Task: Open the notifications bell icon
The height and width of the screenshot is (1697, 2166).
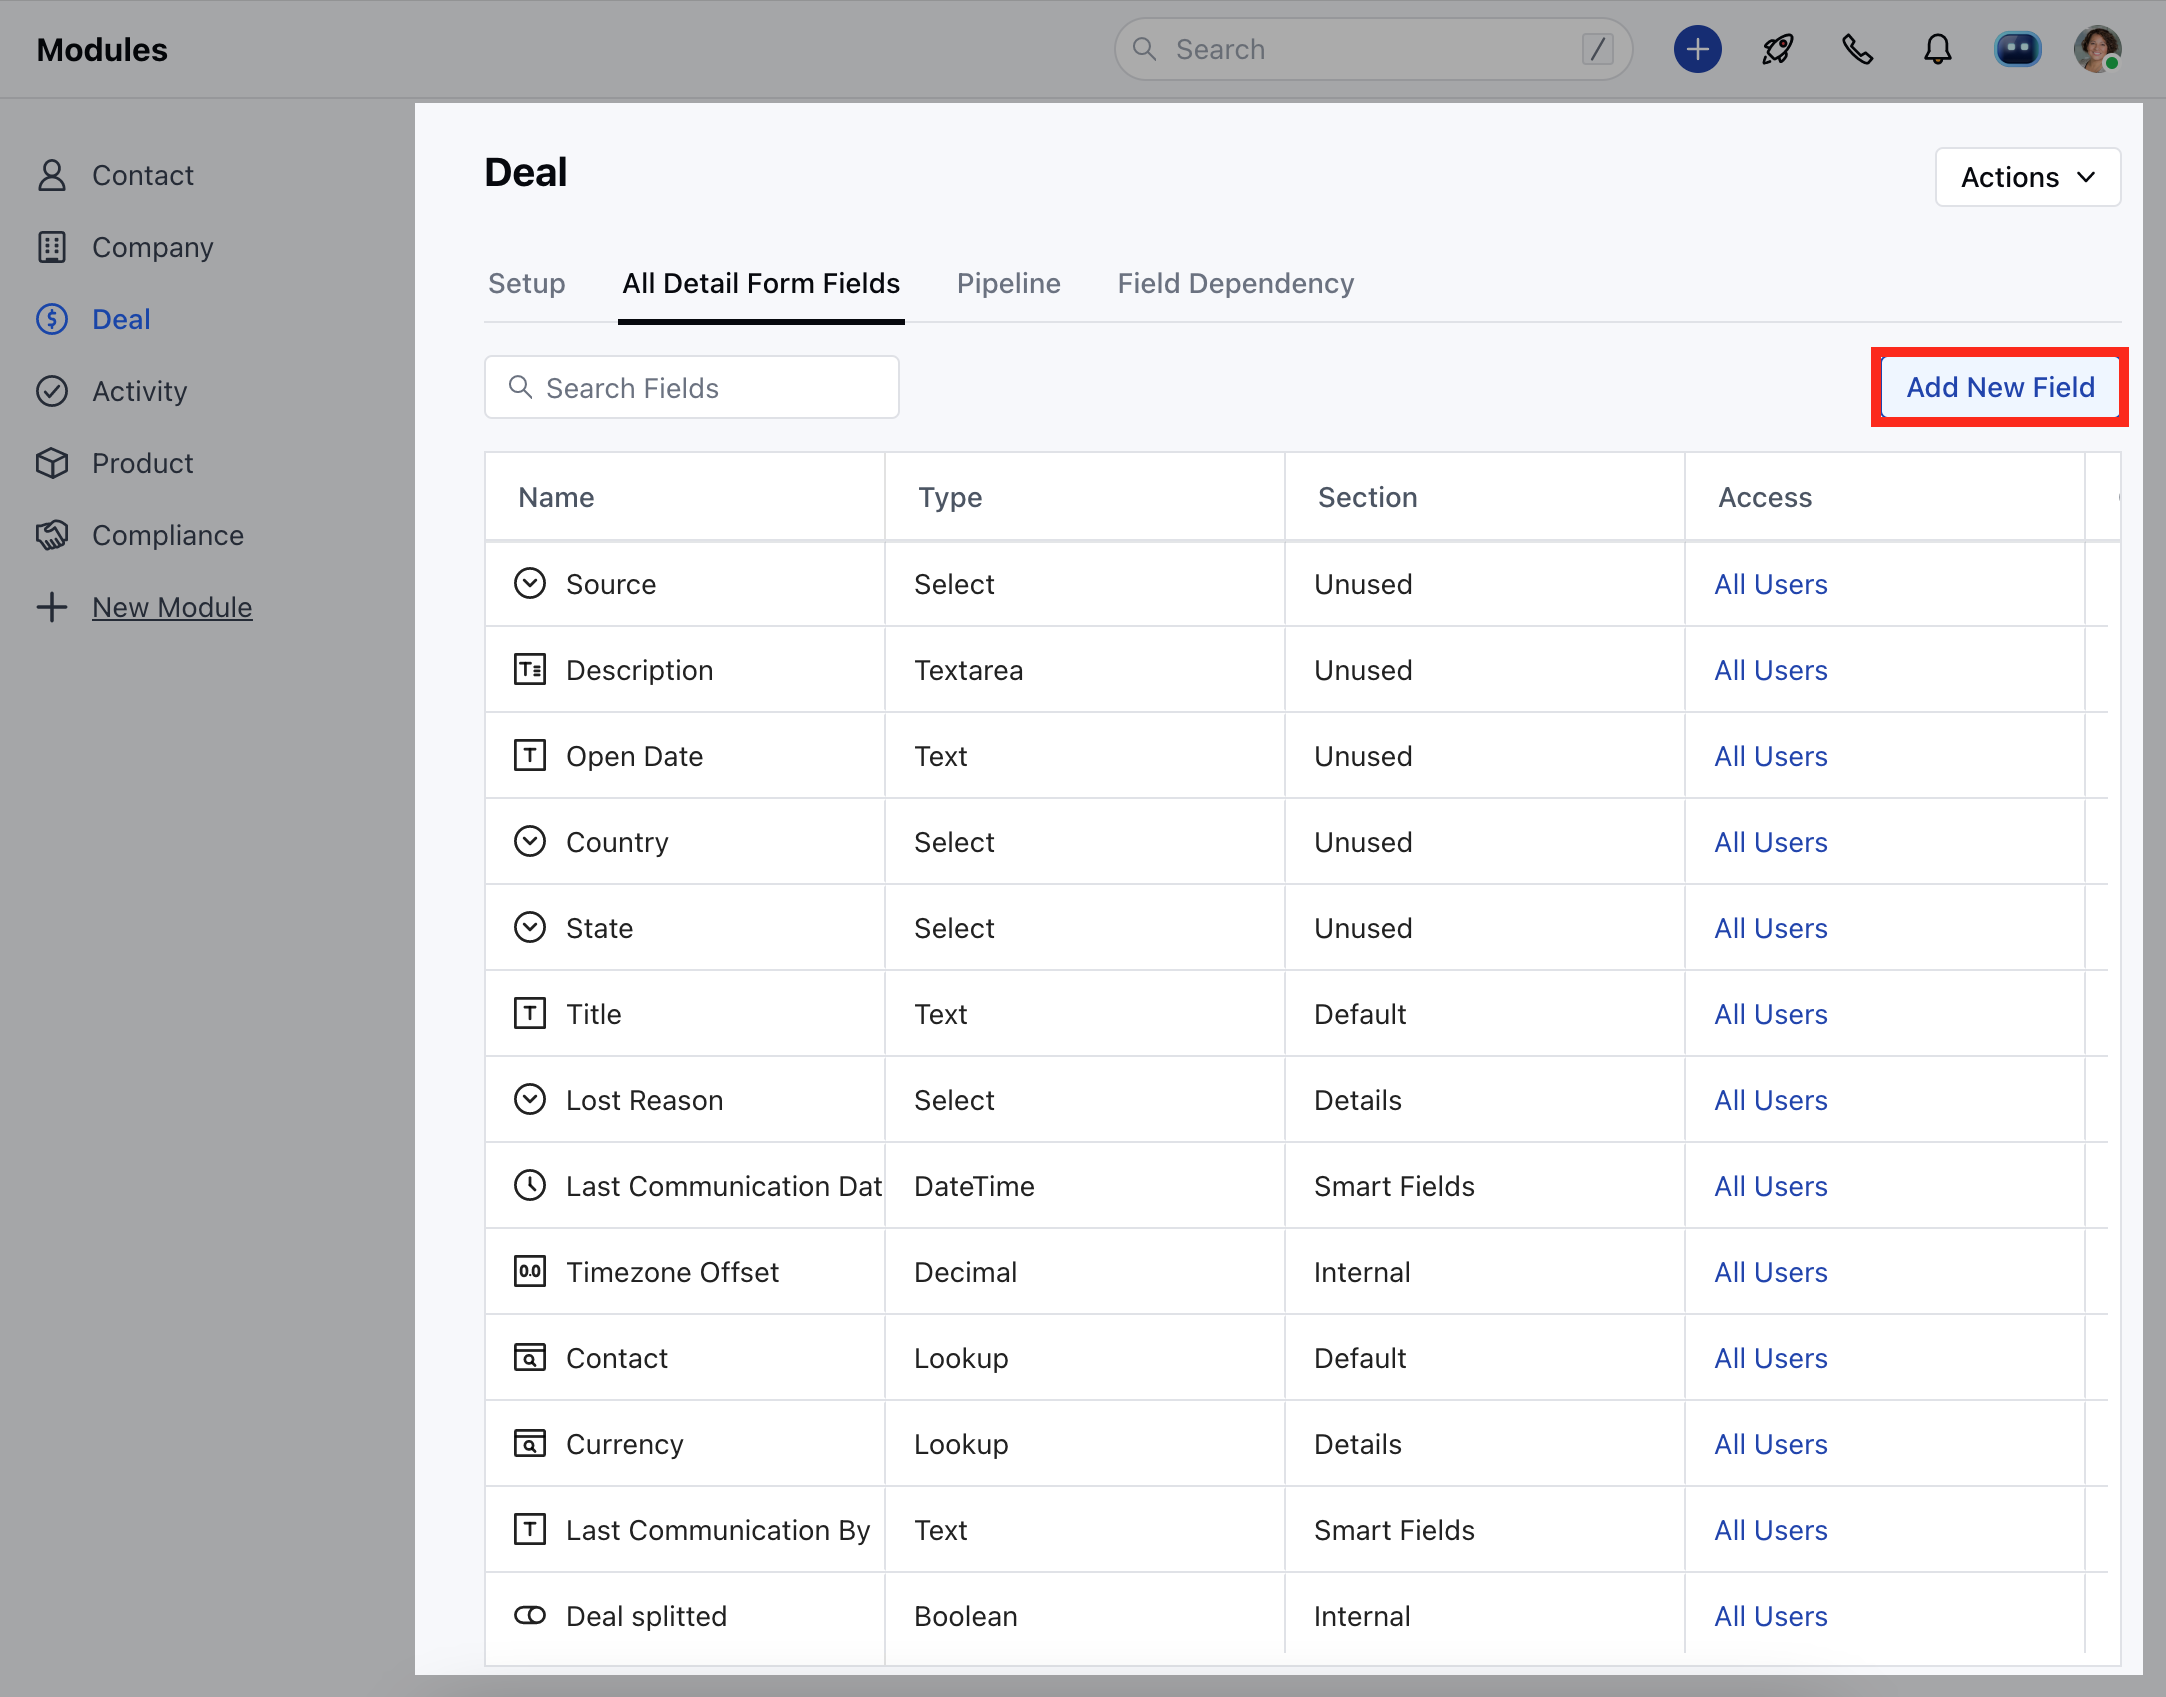Action: (1937, 48)
